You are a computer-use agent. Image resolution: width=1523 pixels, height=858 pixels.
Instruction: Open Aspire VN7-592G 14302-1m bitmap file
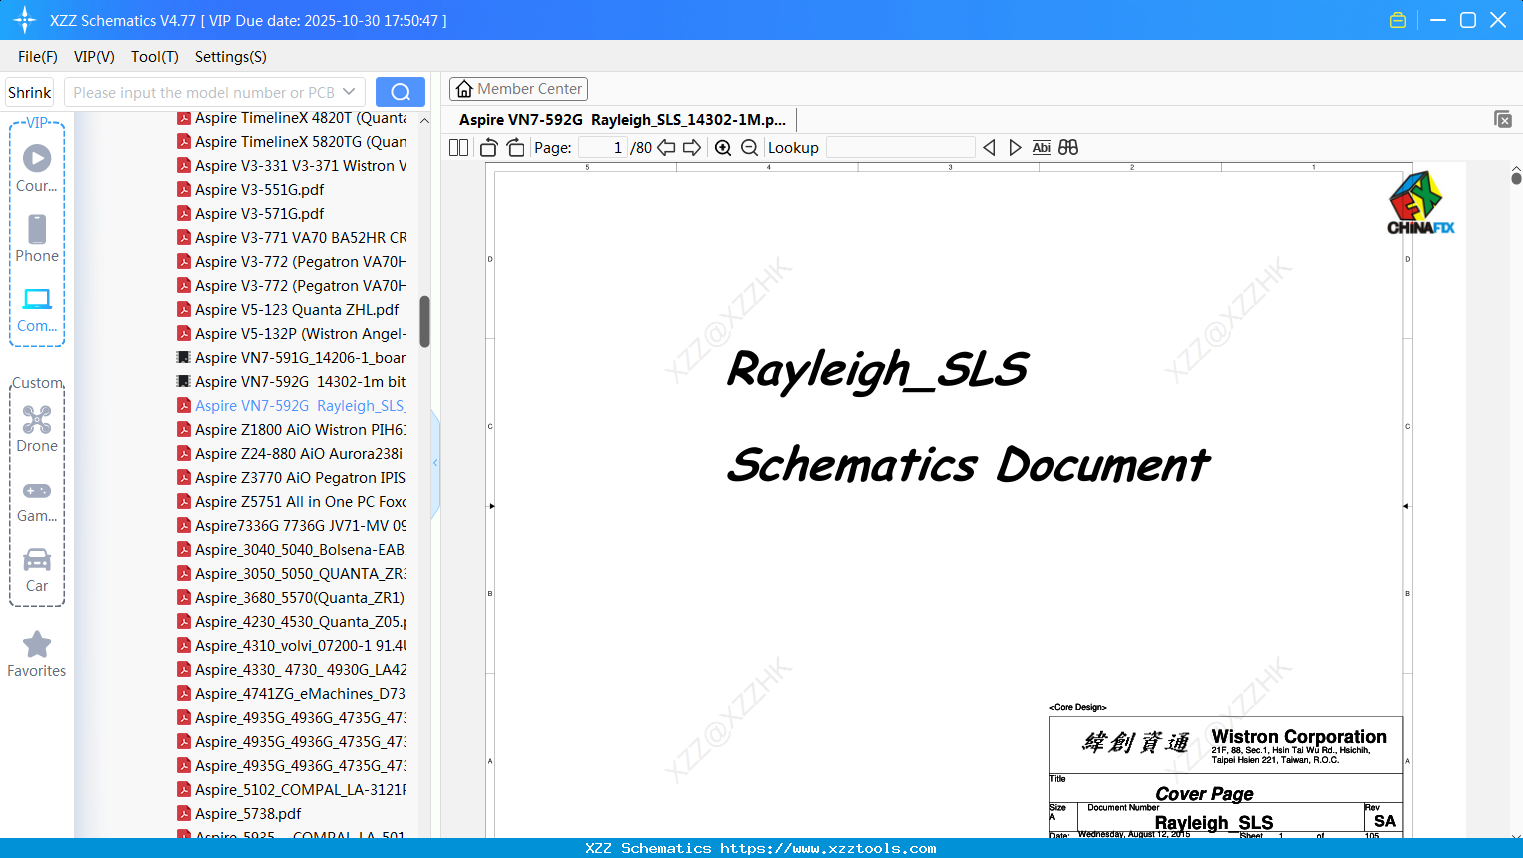tap(292, 382)
